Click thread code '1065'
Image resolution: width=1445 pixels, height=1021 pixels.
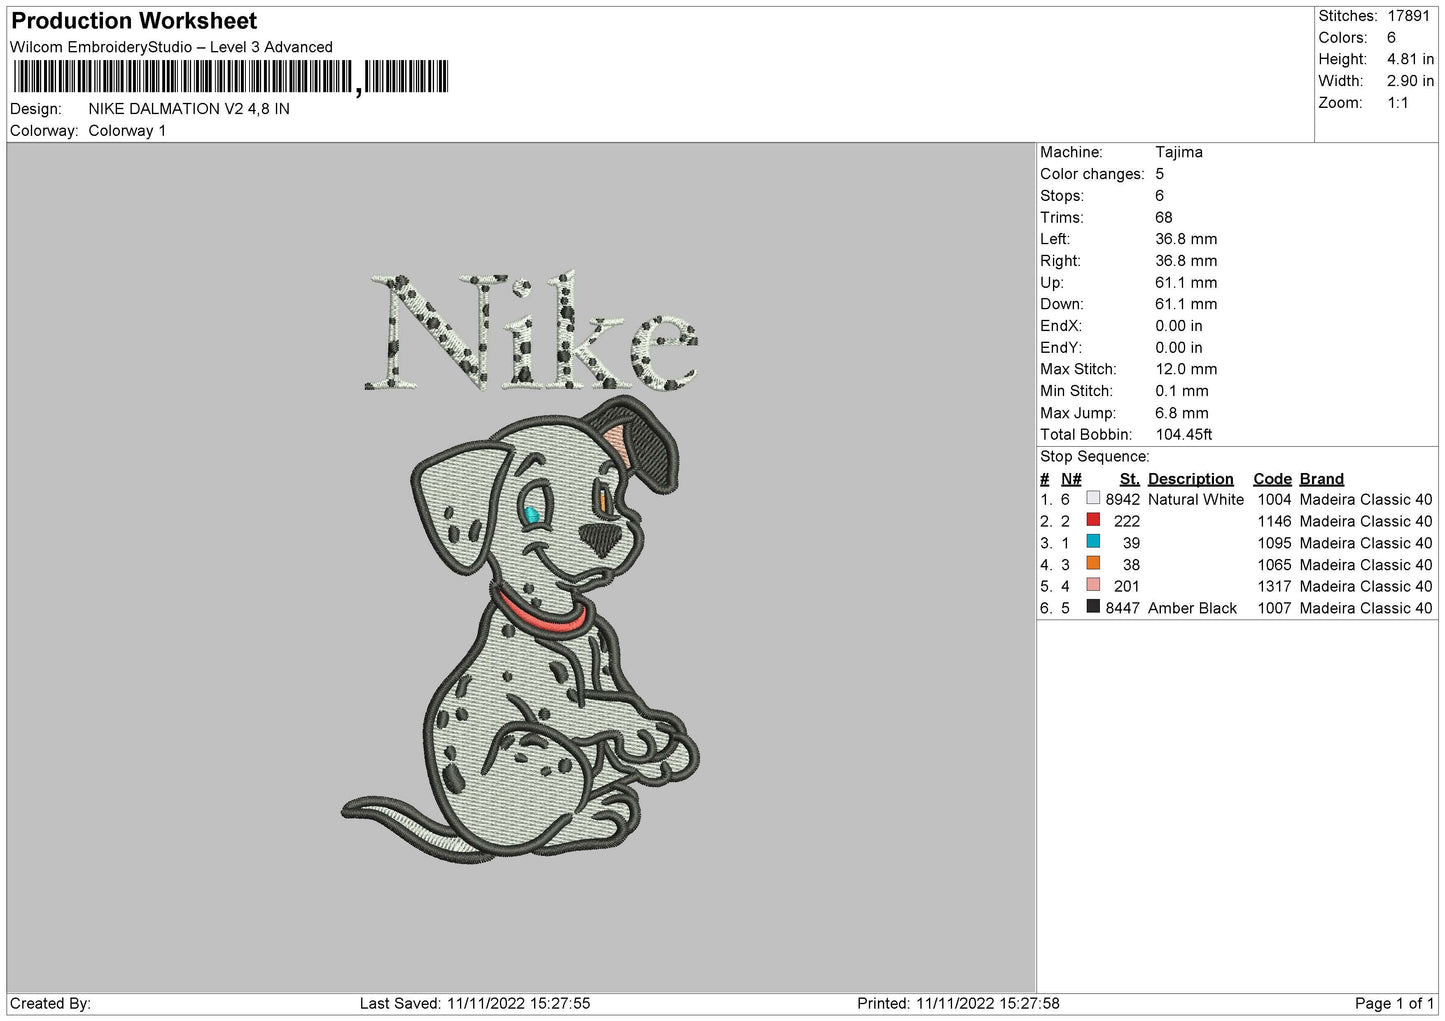click(x=1275, y=565)
